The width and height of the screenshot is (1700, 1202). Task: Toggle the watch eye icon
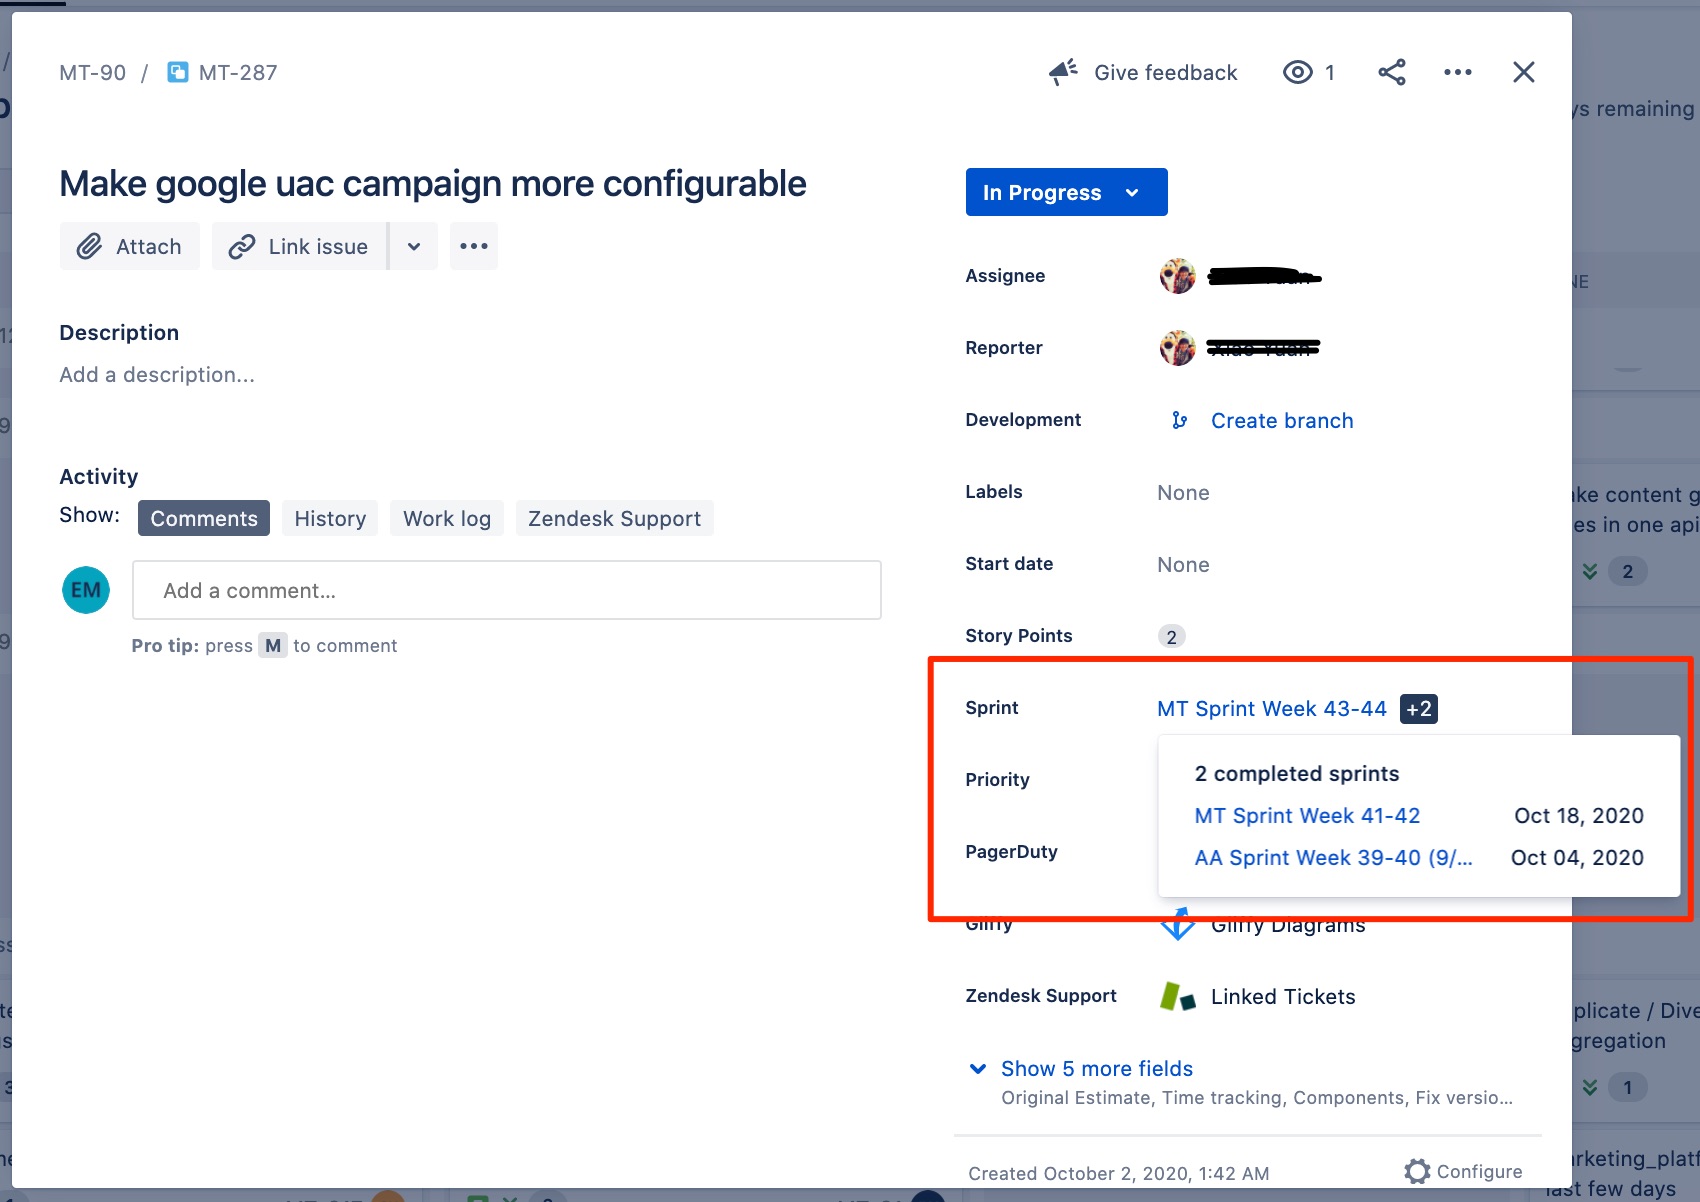click(1297, 72)
